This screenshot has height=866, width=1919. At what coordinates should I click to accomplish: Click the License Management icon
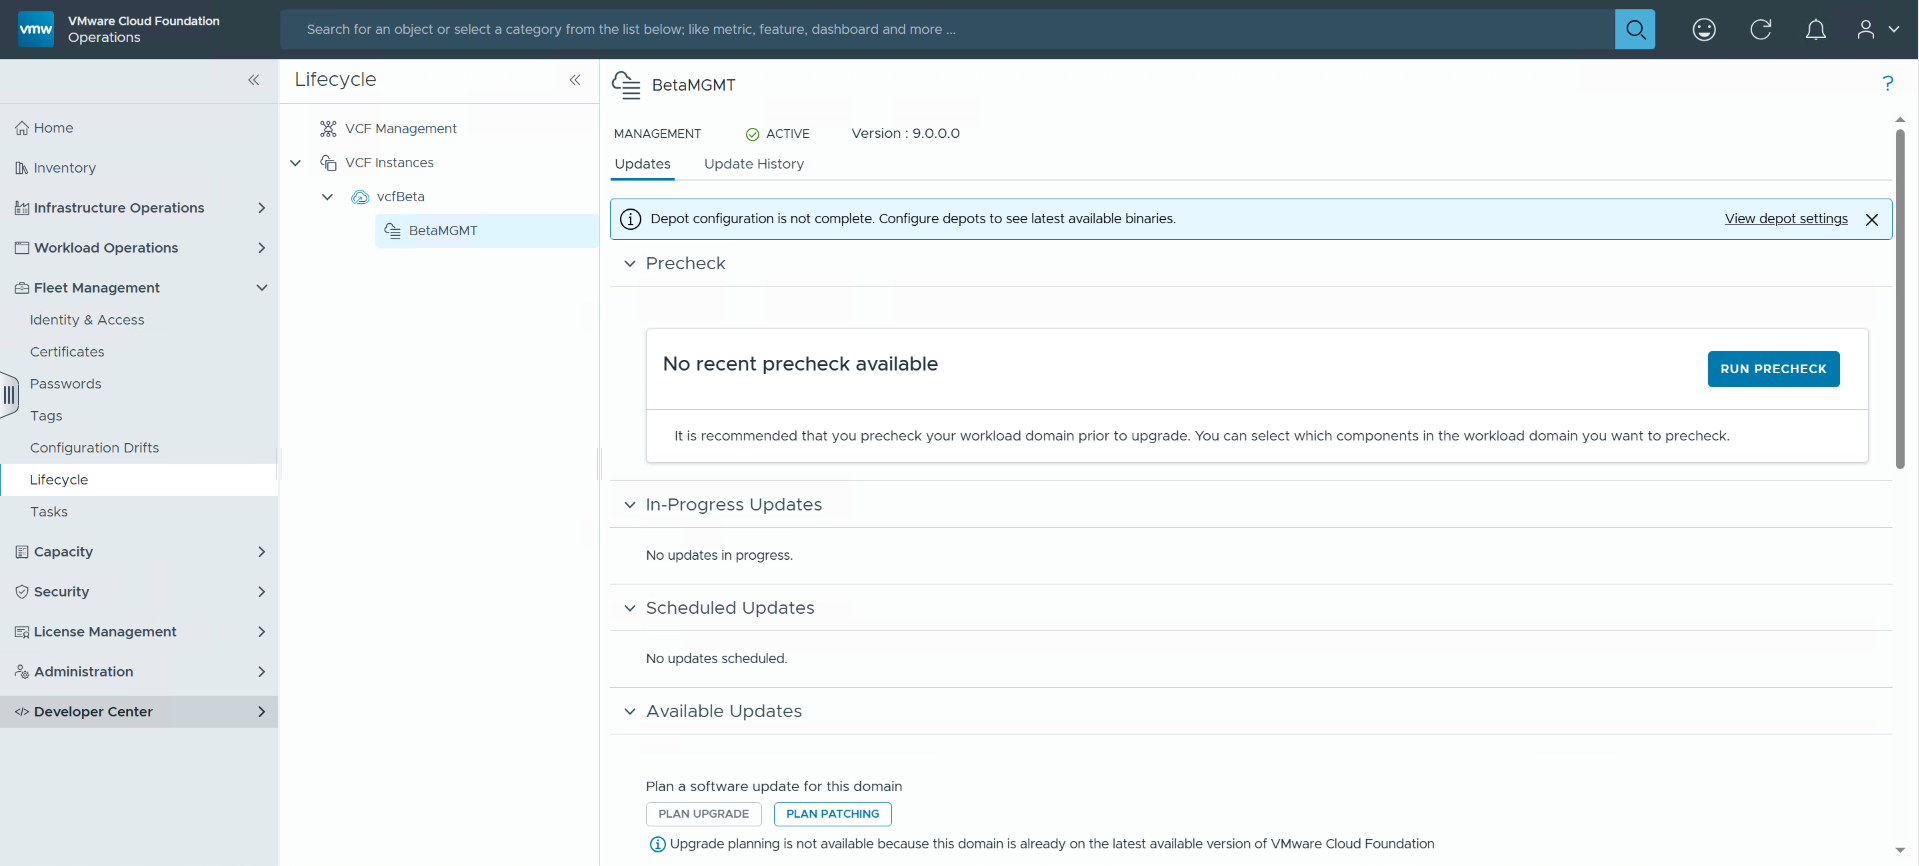(22, 632)
